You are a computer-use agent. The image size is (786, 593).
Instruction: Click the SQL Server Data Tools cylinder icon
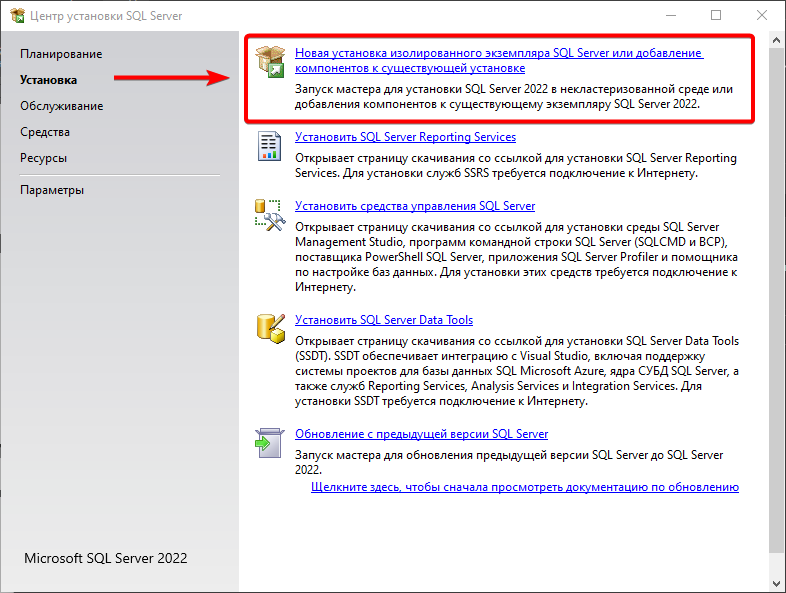pos(271,329)
